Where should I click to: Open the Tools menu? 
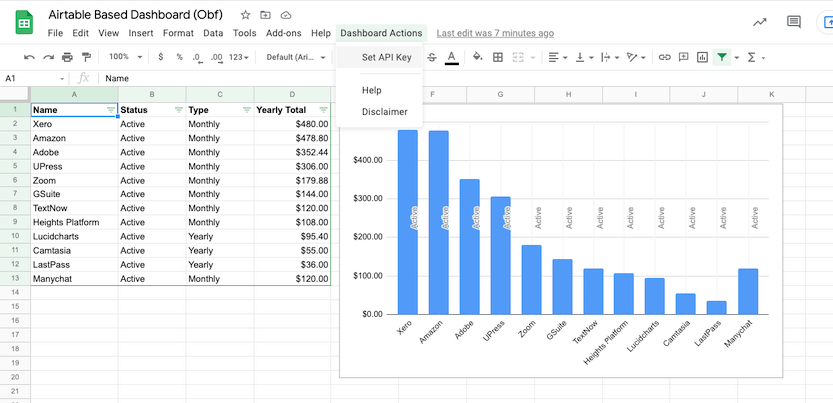coord(244,33)
